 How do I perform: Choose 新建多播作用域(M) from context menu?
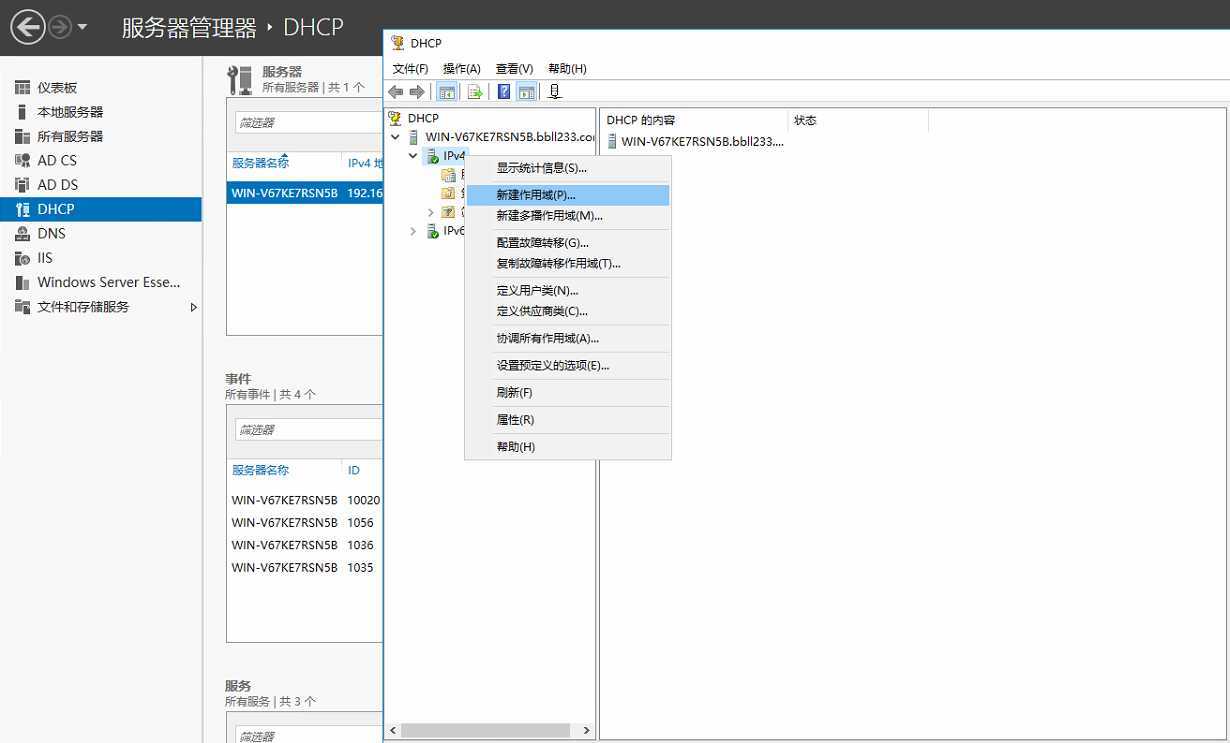tap(568, 215)
